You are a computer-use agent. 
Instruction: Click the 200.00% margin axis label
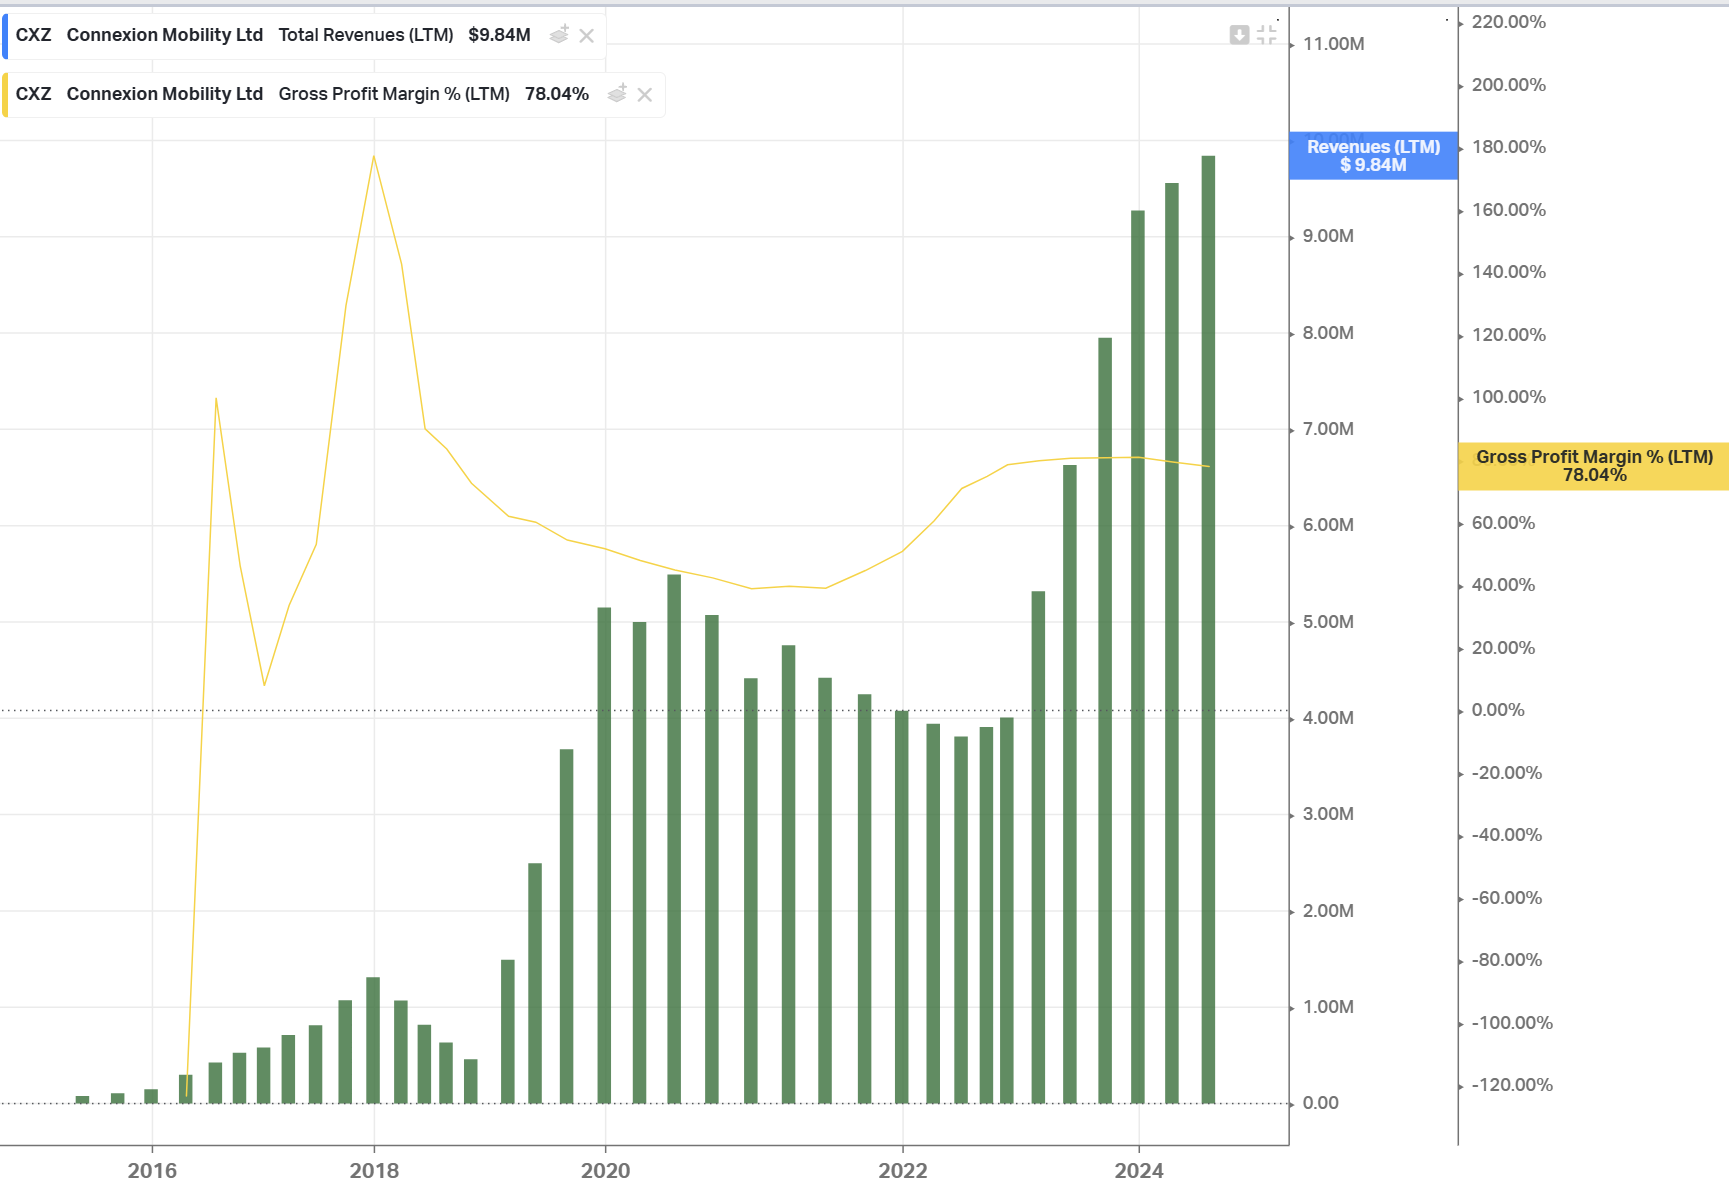point(1508,85)
